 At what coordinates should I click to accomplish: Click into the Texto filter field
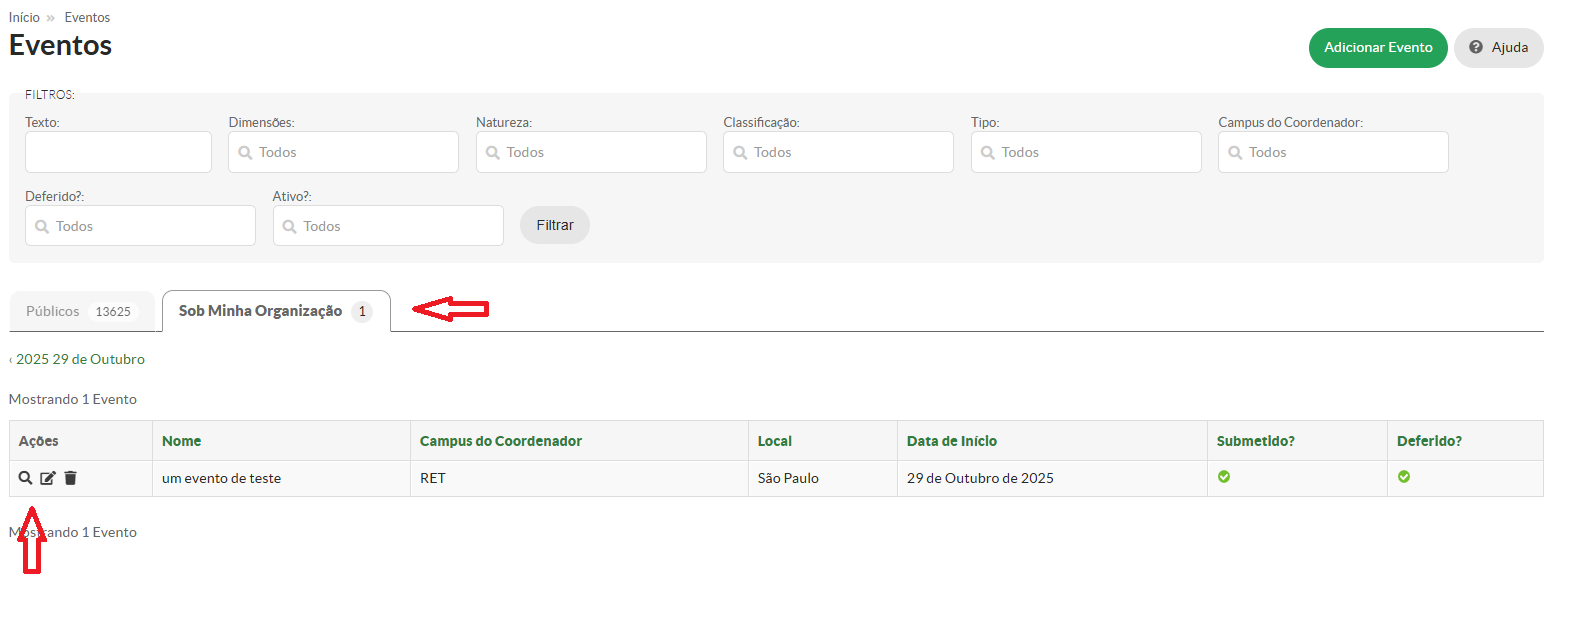118,152
